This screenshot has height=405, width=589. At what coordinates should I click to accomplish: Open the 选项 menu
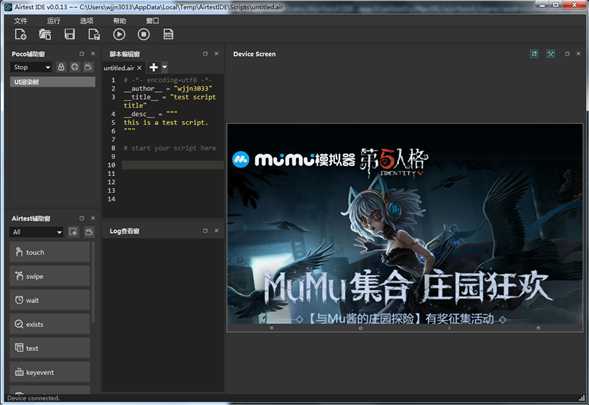(86, 21)
